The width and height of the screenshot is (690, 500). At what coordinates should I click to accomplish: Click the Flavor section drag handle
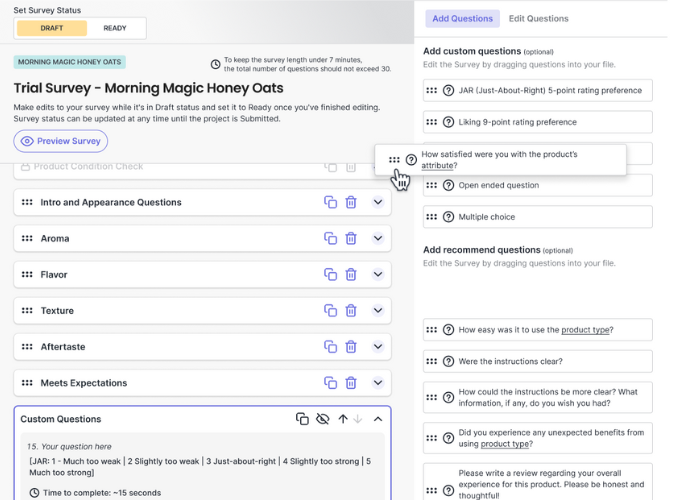[x=27, y=275]
